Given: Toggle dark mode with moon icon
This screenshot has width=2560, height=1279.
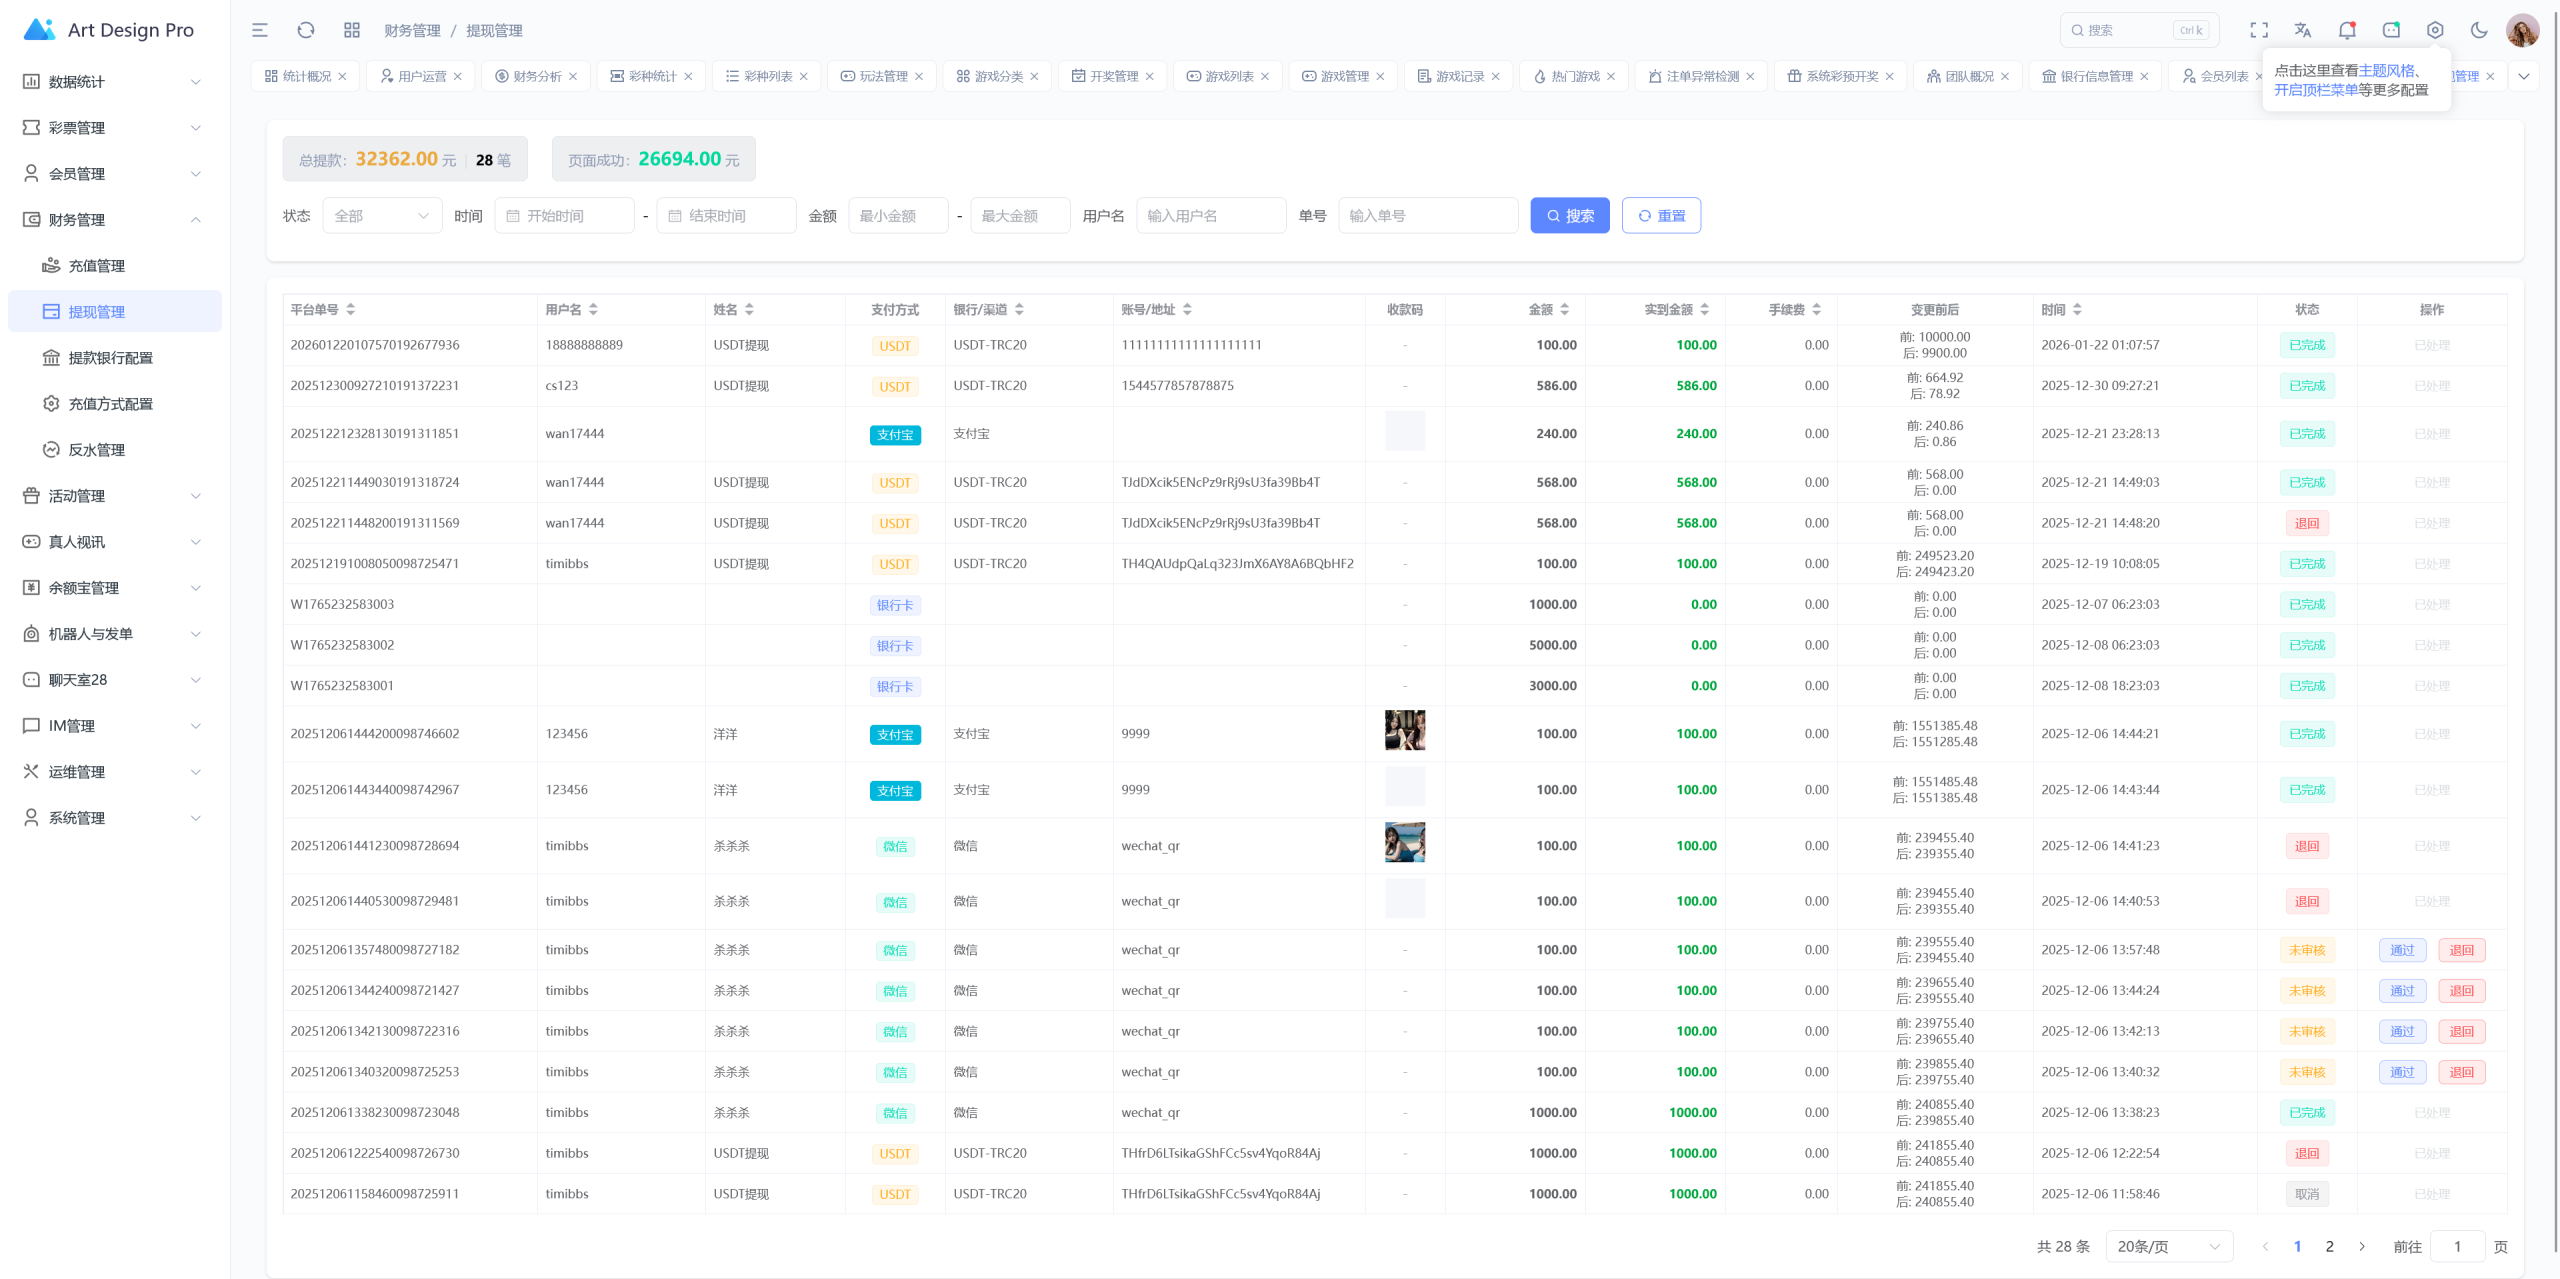Looking at the screenshot, I should tap(2479, 30).
